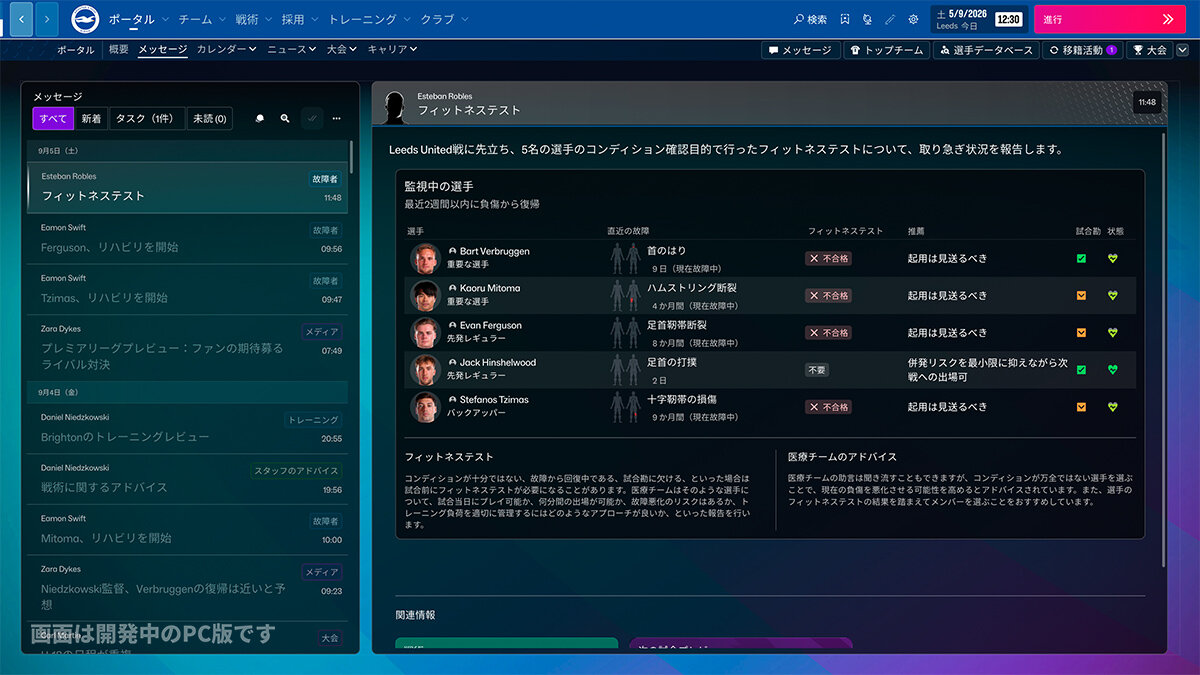Open the プレミアリーグプレビュー media message
This screenshot has width=1200, height=675.
tap(187, 347)
